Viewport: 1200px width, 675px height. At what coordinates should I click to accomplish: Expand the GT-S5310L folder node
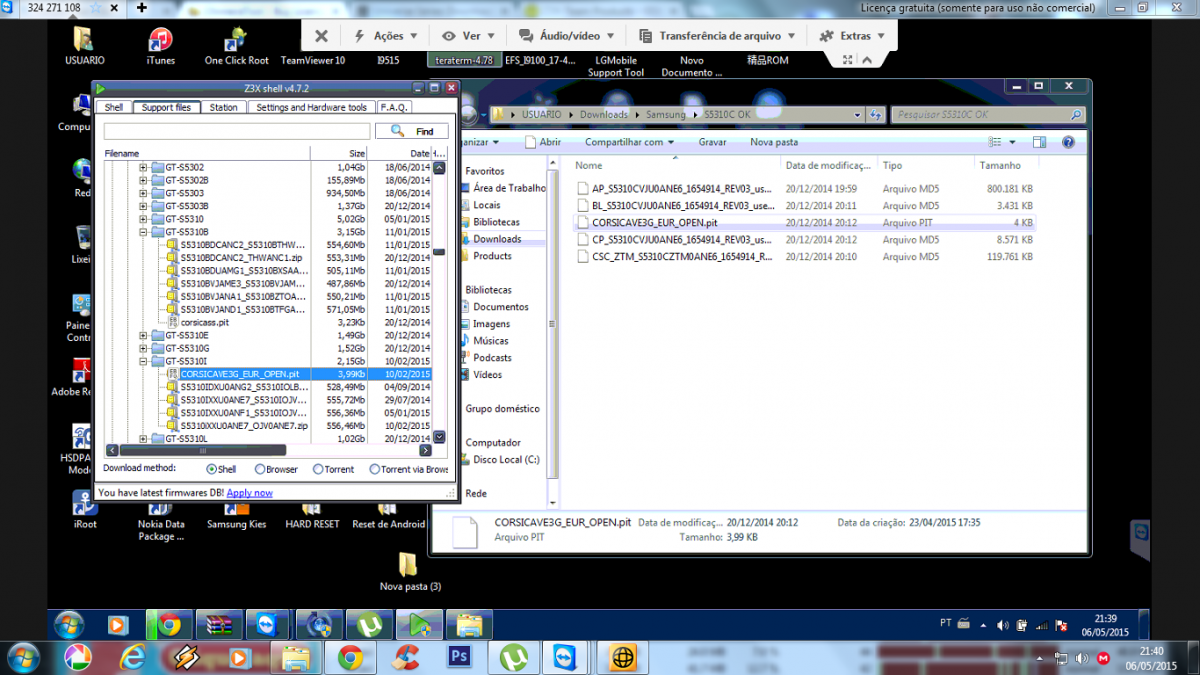pos(143,438)
